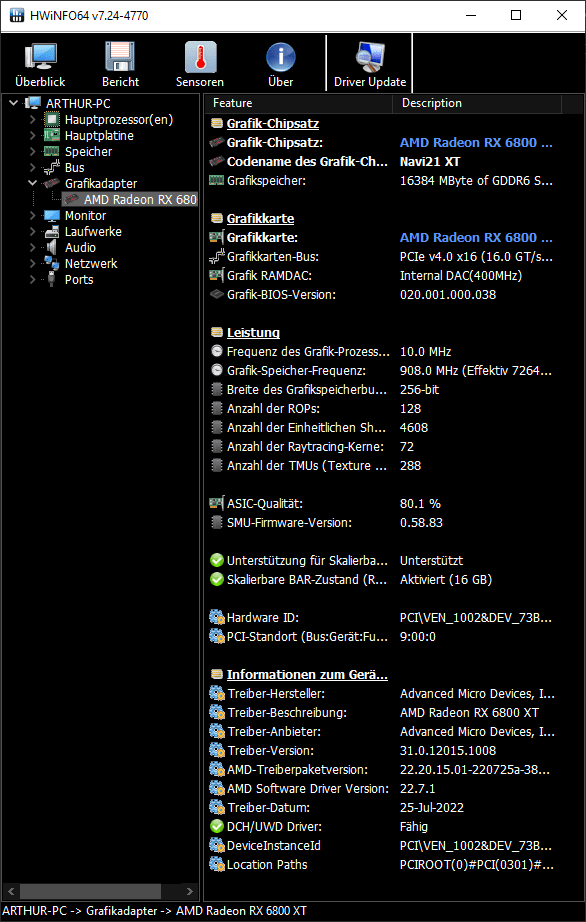Select Monitor in the tree
The height and width of the screenshot is (922, 586).
click(85, 216)
